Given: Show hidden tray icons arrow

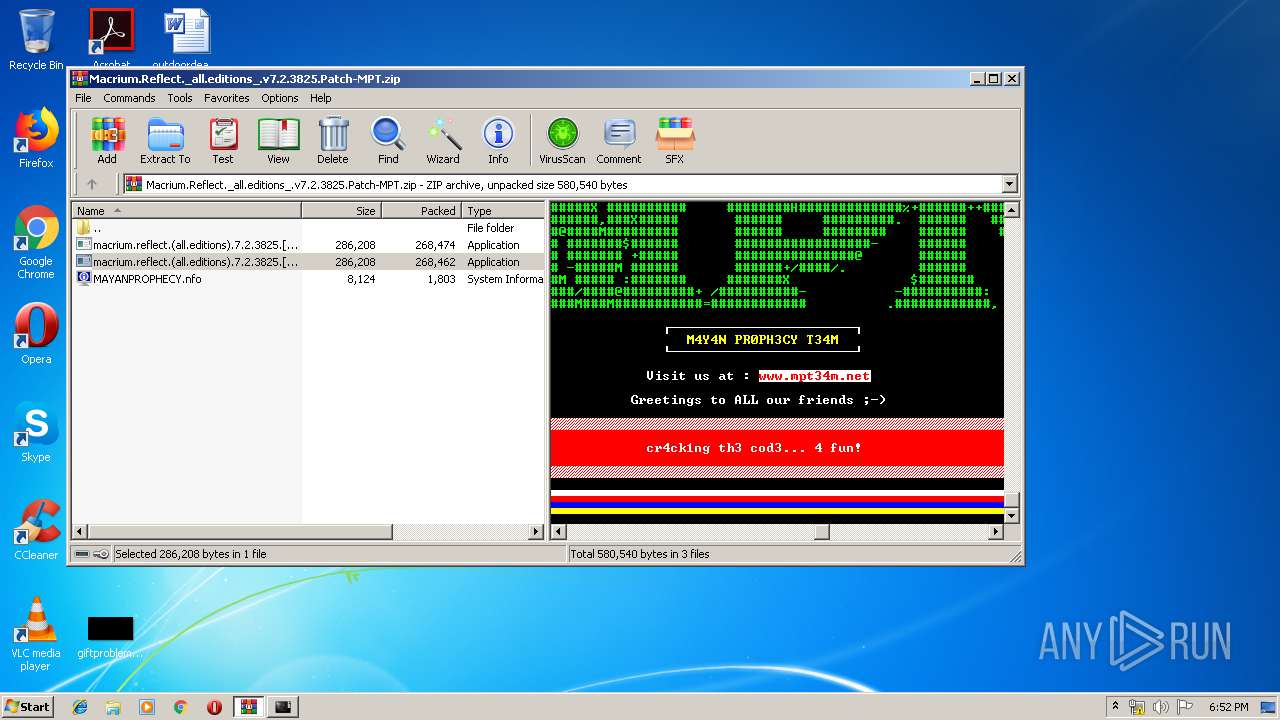Looking at the screenshot, I should [x=1115, y=707].
